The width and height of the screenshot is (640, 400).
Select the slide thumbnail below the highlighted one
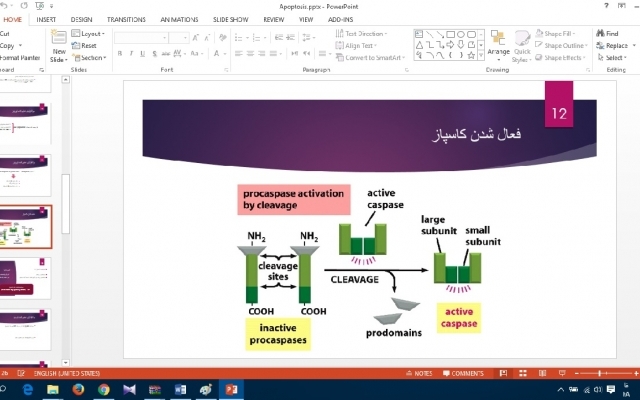coord(25,278)
